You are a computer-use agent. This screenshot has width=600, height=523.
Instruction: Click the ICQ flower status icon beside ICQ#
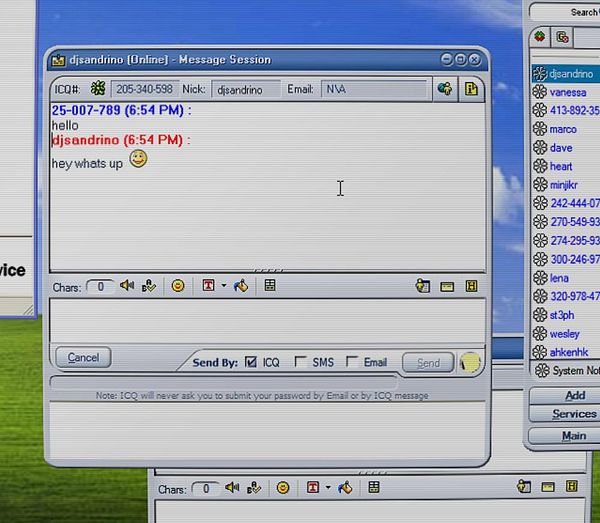point(98,89)
